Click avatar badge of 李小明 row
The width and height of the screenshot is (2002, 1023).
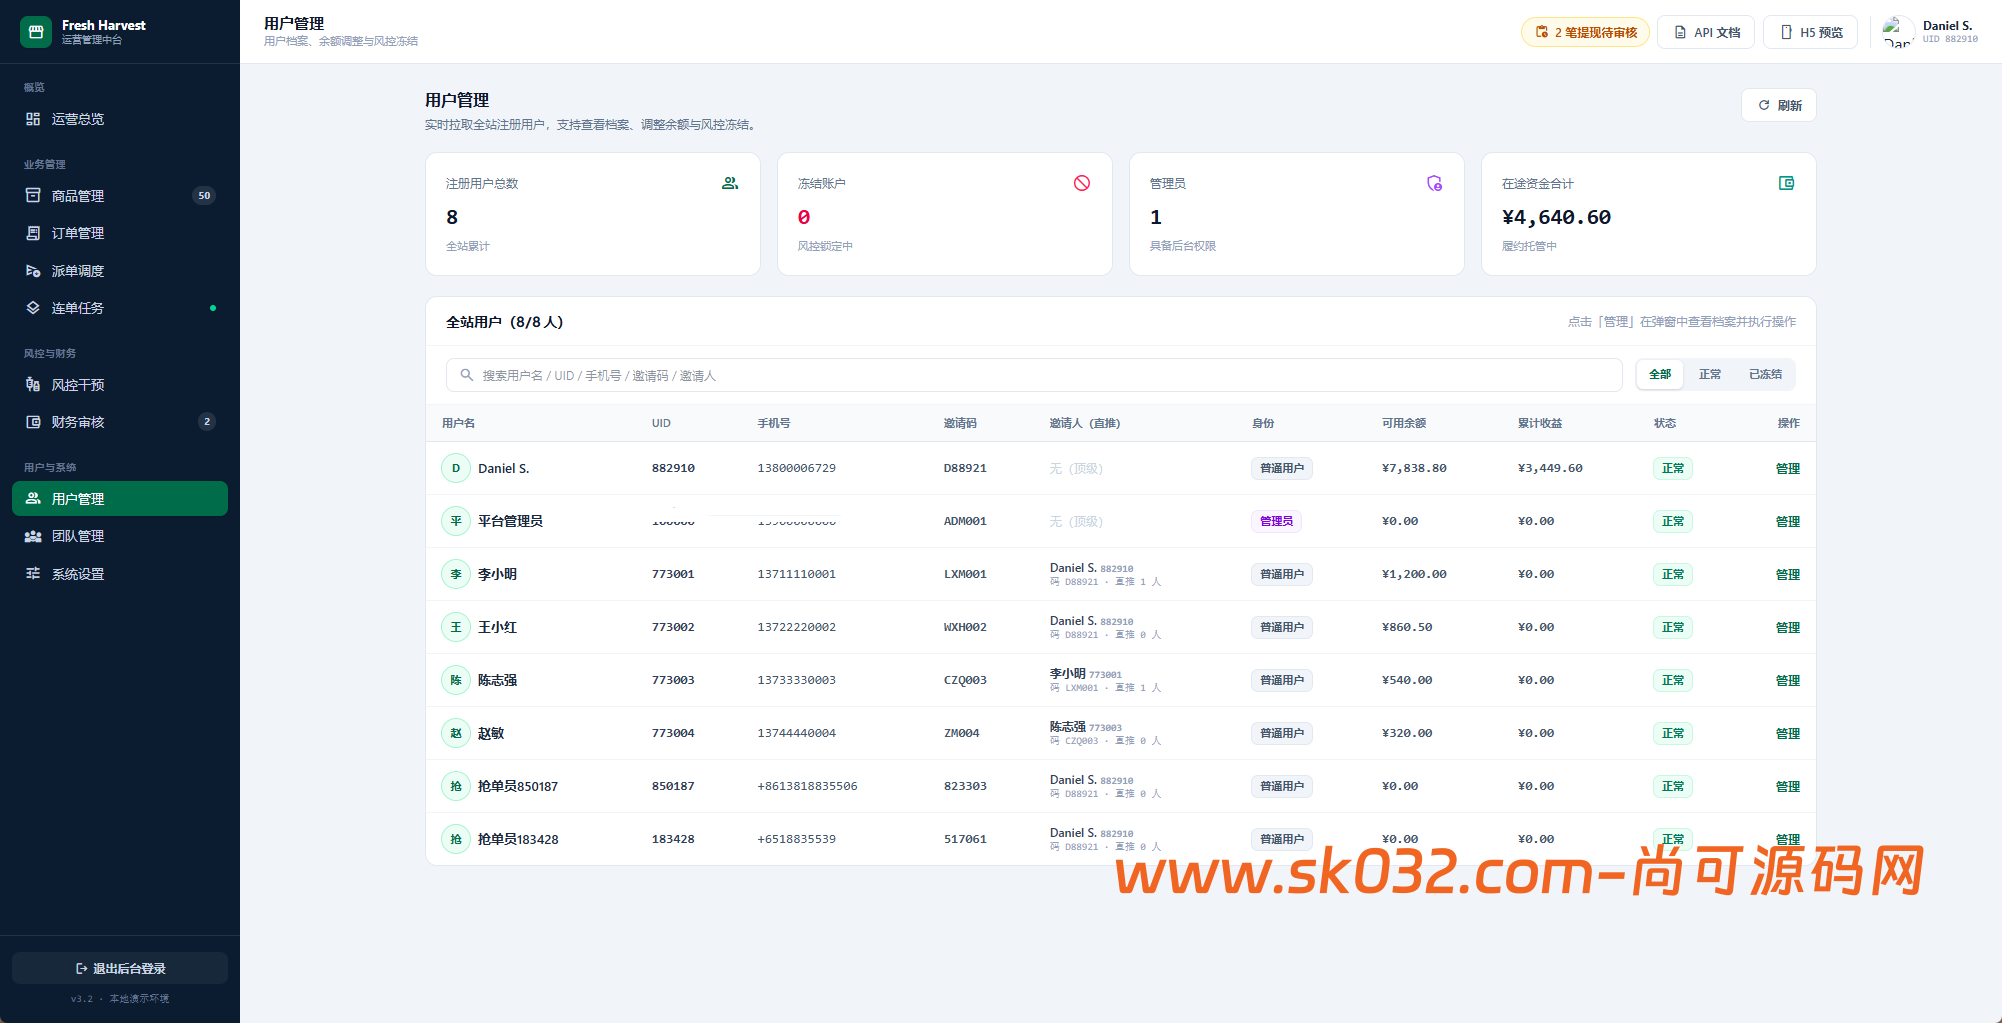click(x=456, y=574)
